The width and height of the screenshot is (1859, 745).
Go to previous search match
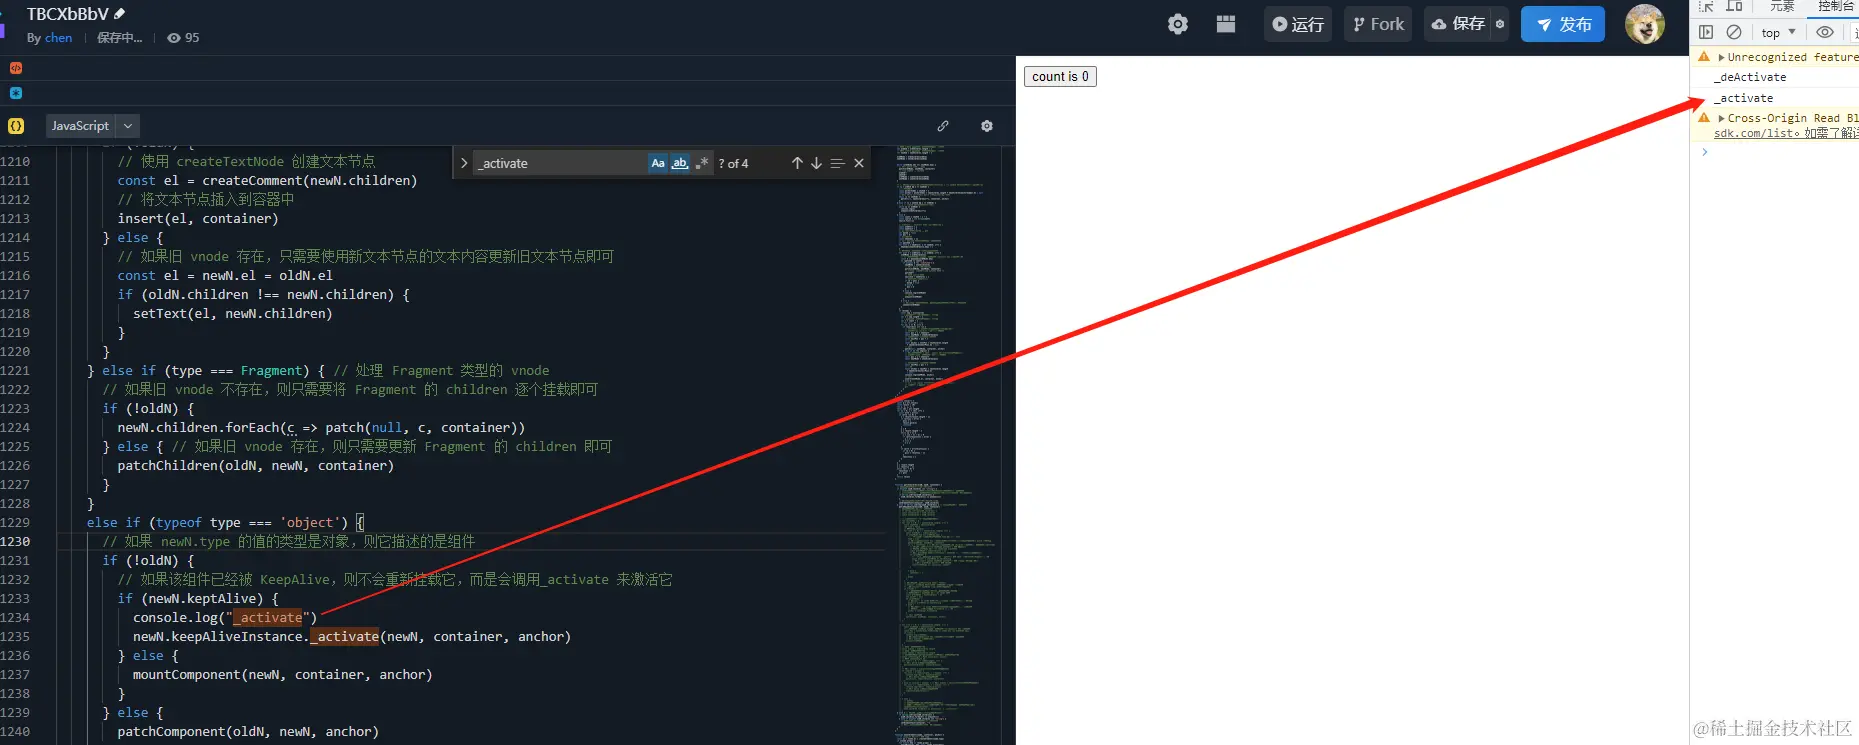pos(797,163)
